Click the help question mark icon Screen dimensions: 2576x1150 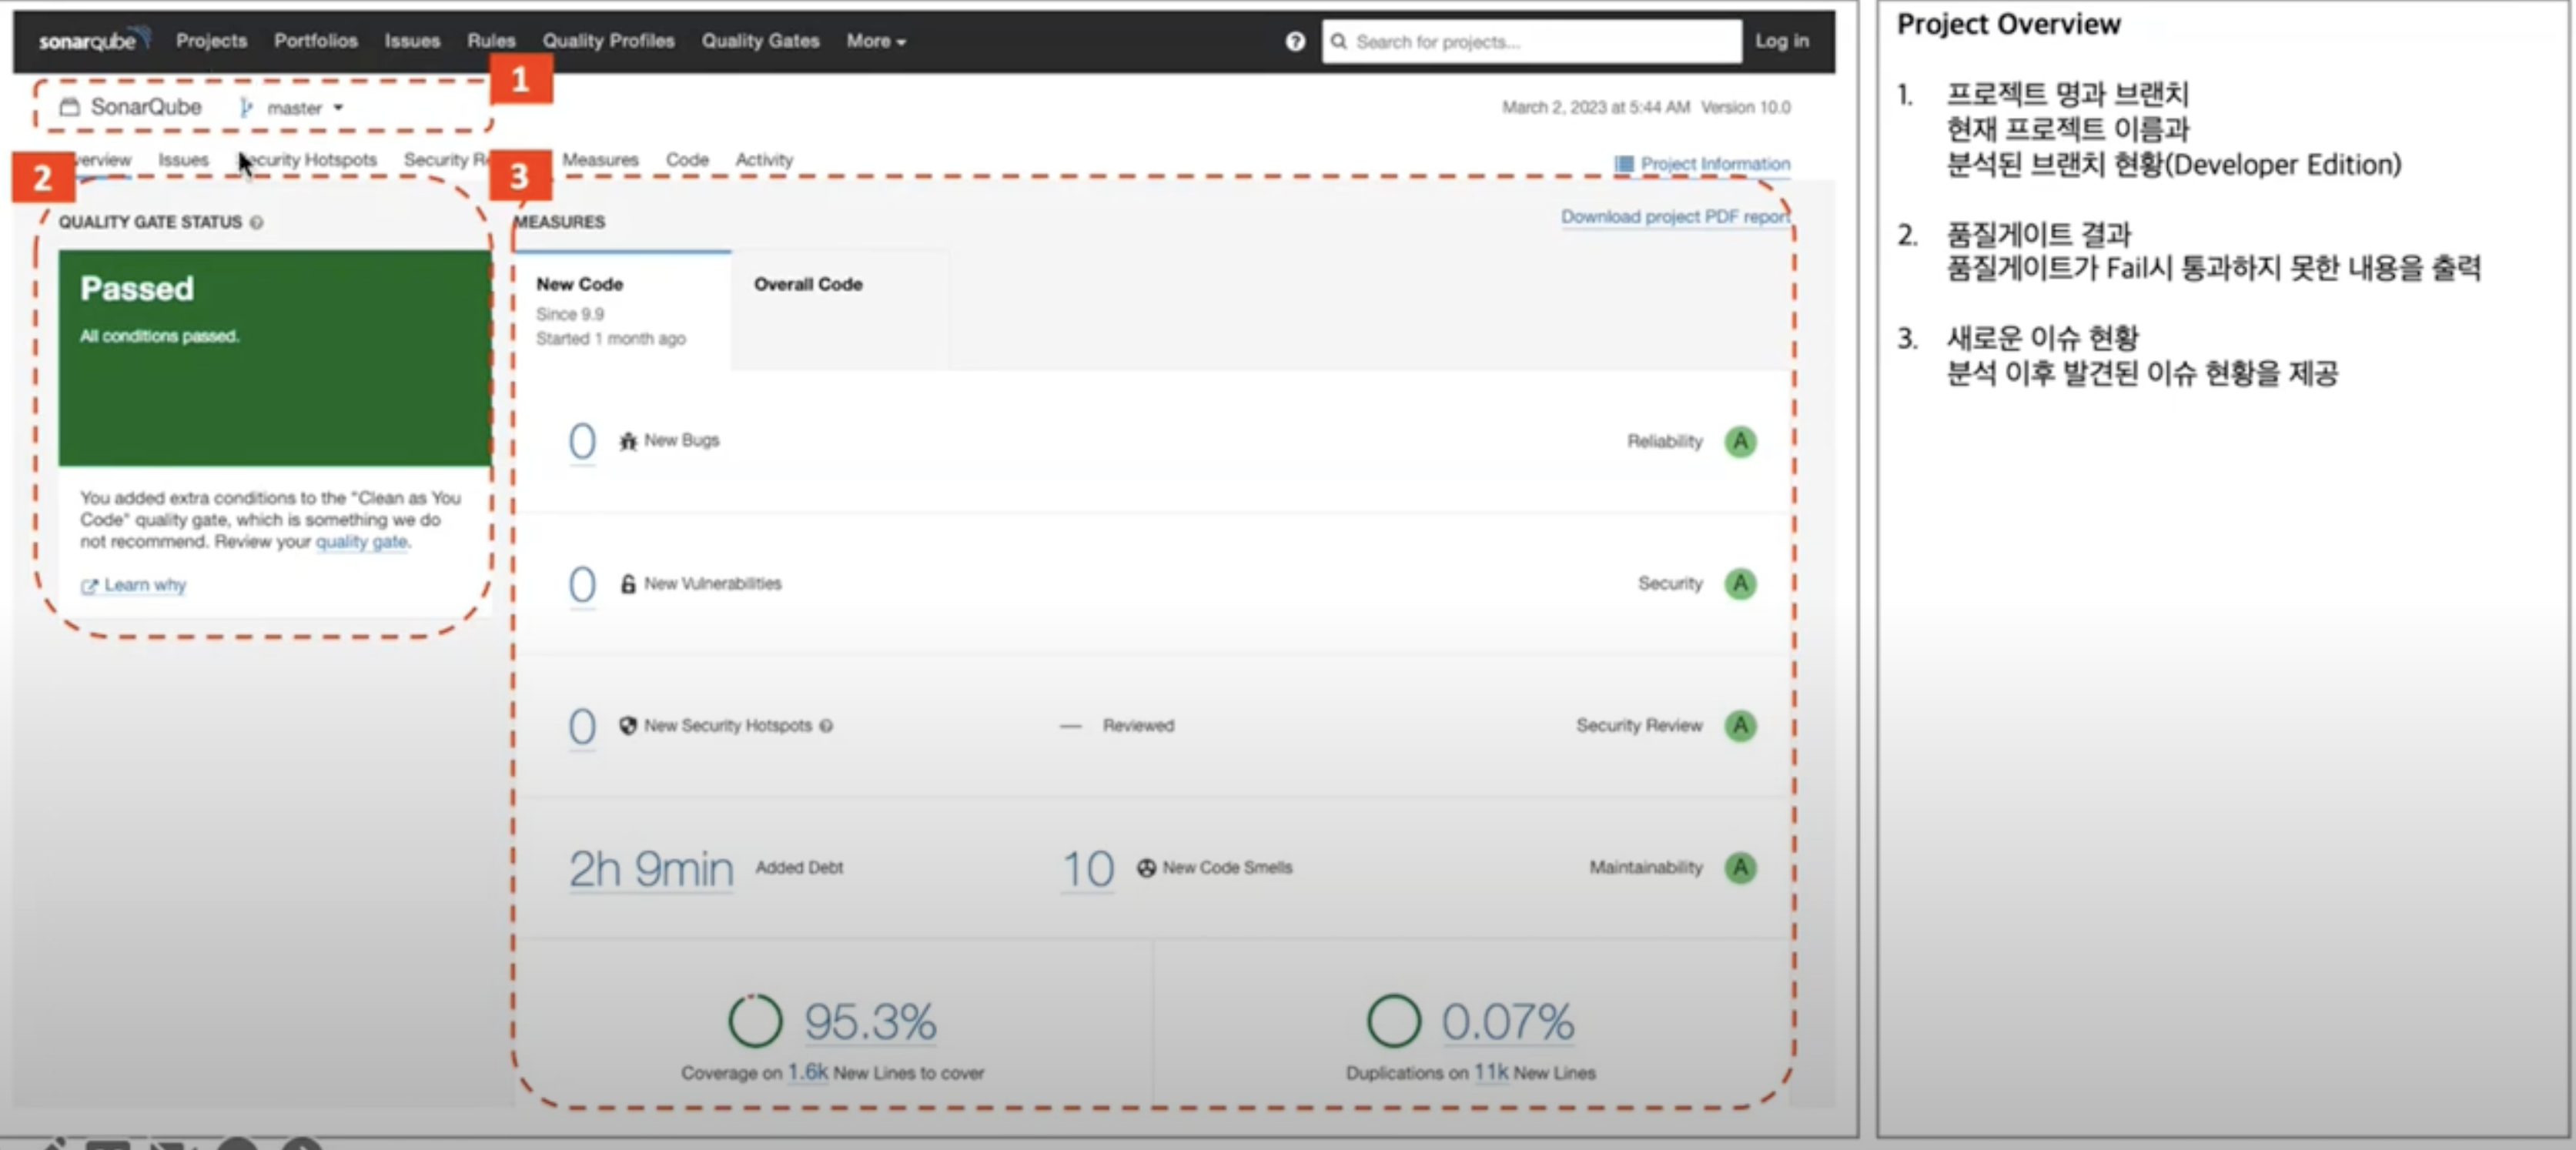1294,41
